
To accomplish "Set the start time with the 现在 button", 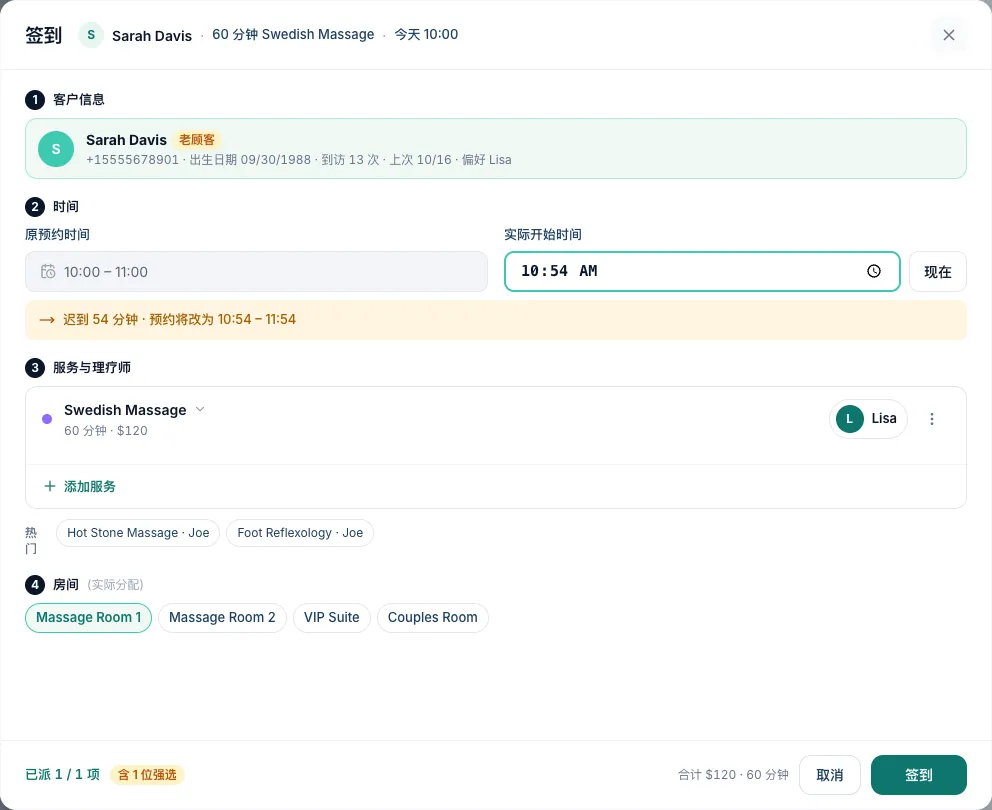I will pyautogui.click(x=938, y=271).
